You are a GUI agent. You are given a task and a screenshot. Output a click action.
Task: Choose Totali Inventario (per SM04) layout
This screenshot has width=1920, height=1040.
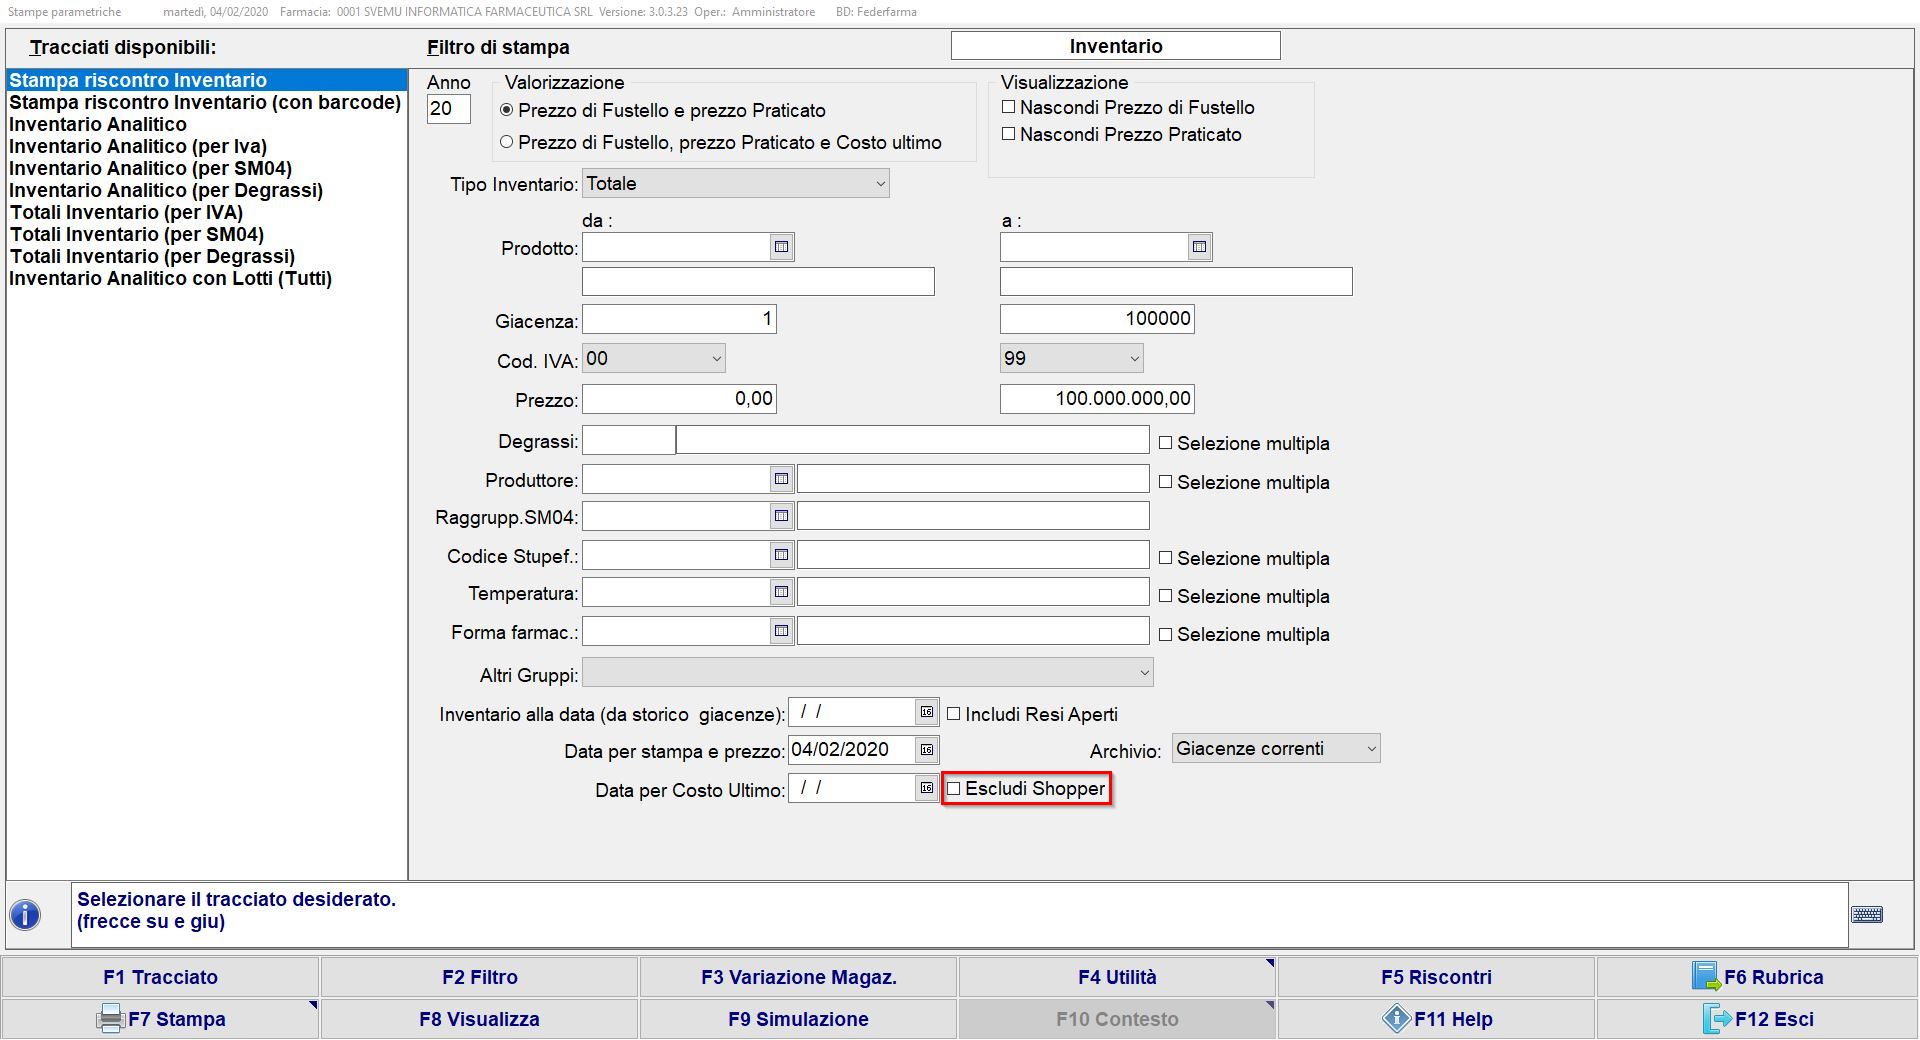137,235
